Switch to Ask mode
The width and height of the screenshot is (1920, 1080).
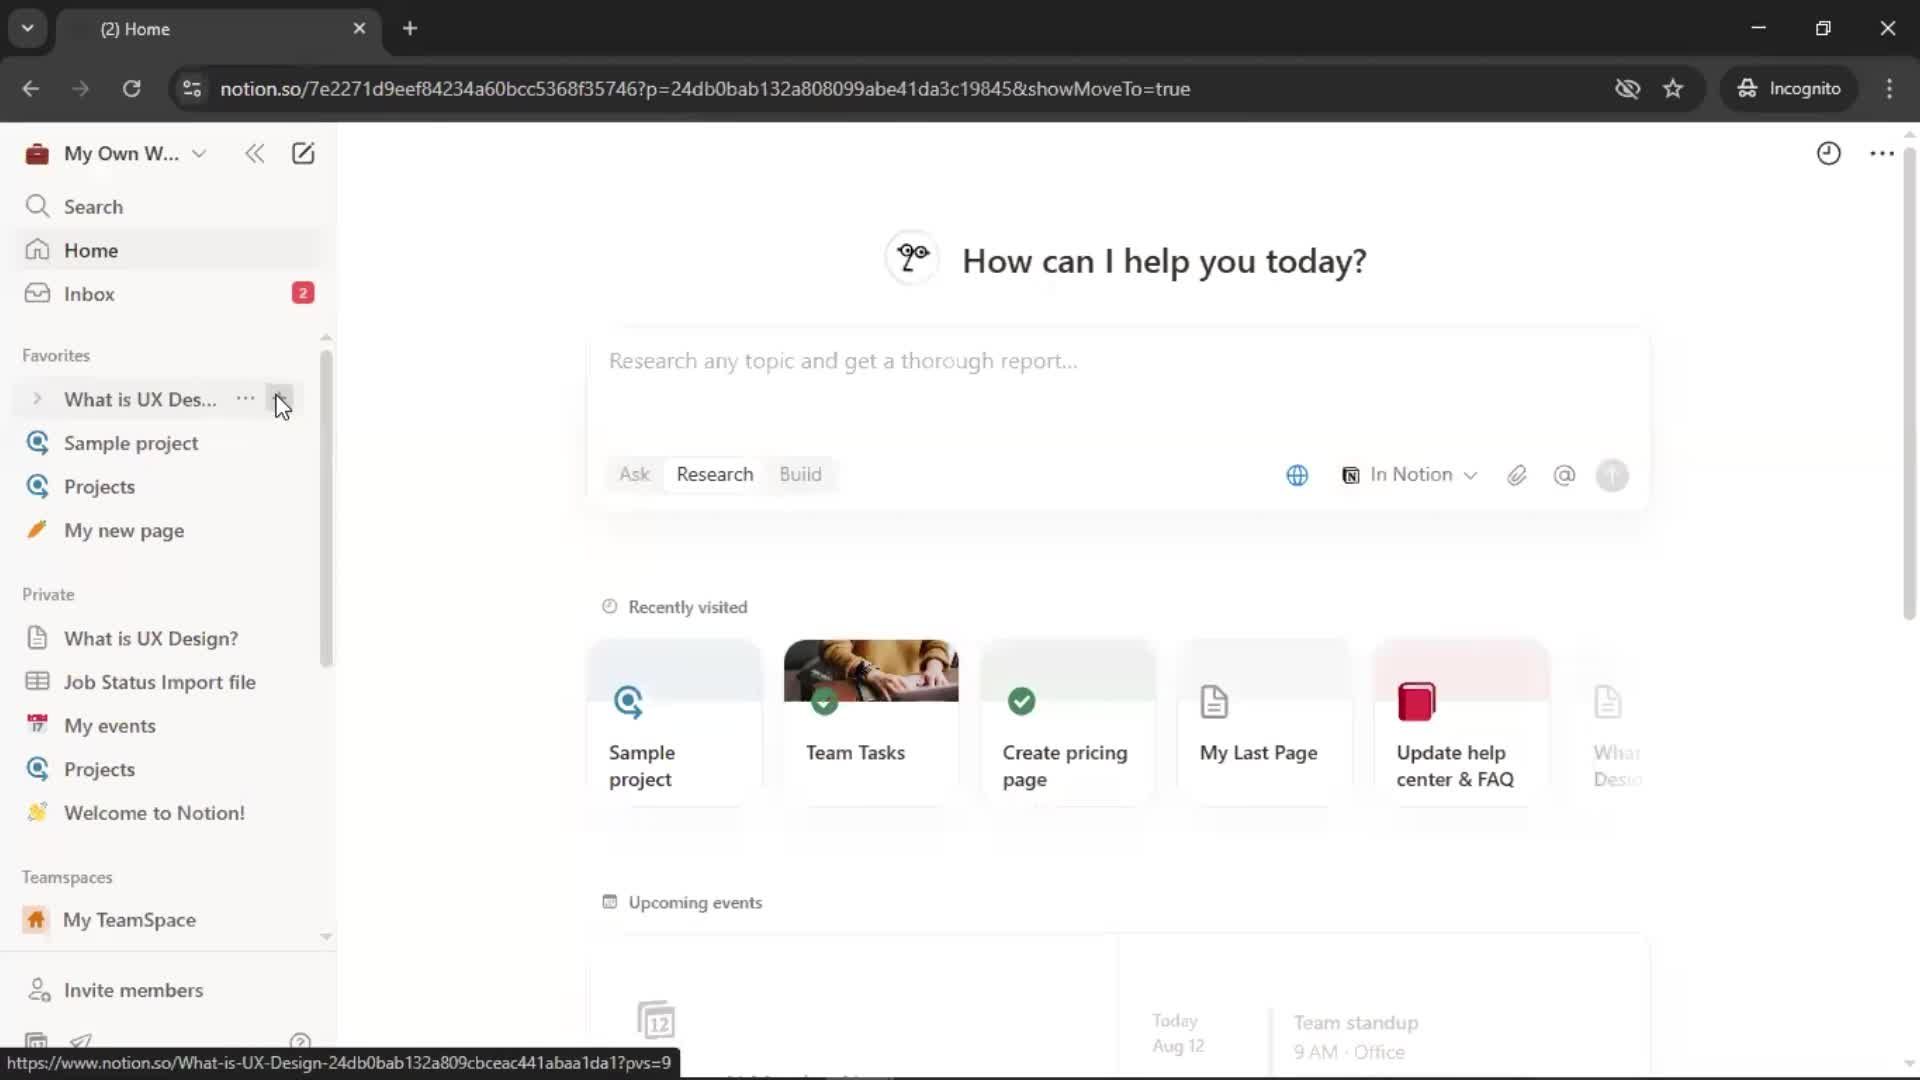(x=634, y=474)
